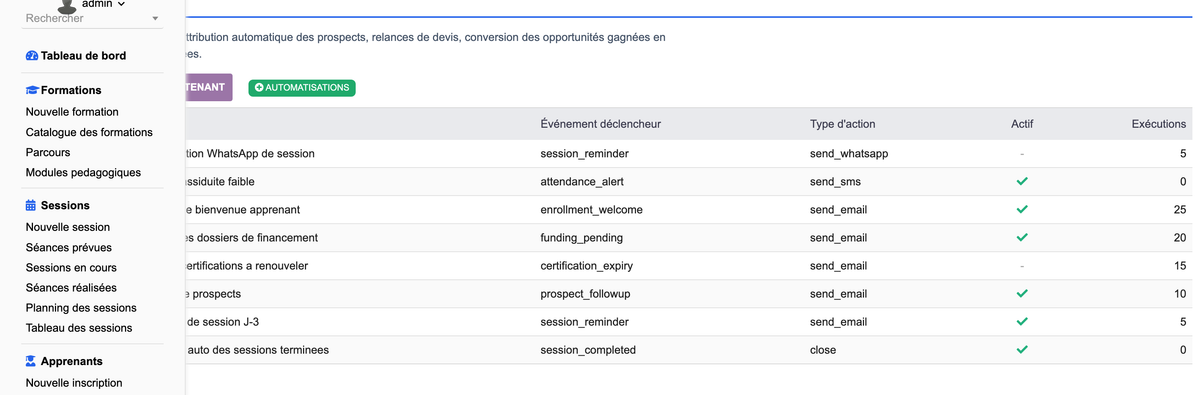This screenshot has height=395, width=1200.
Task: Click the admin avatar icon
Action: [x=67, y=6]
